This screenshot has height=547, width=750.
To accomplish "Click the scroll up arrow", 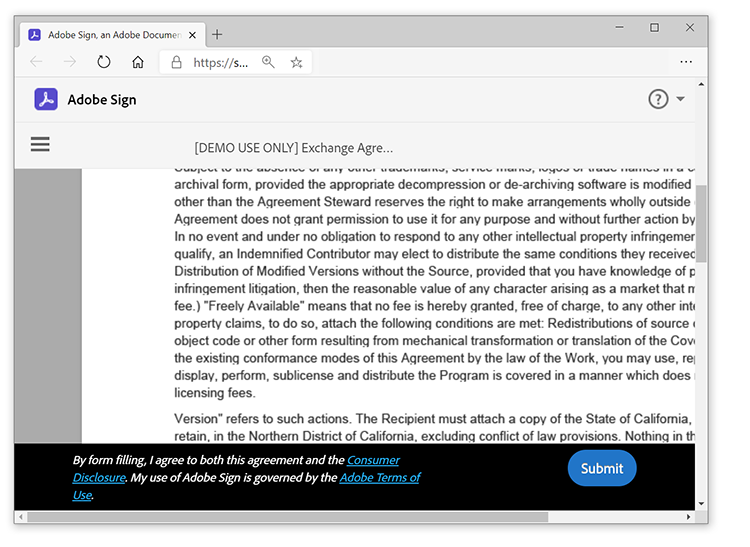I will click(701, 84).
